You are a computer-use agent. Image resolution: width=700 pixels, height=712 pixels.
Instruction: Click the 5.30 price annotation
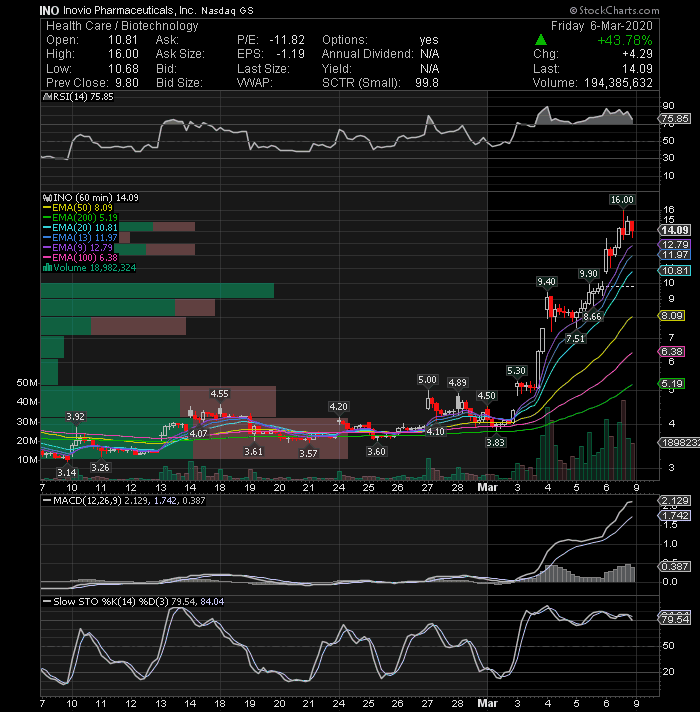[x=516, y=371]
